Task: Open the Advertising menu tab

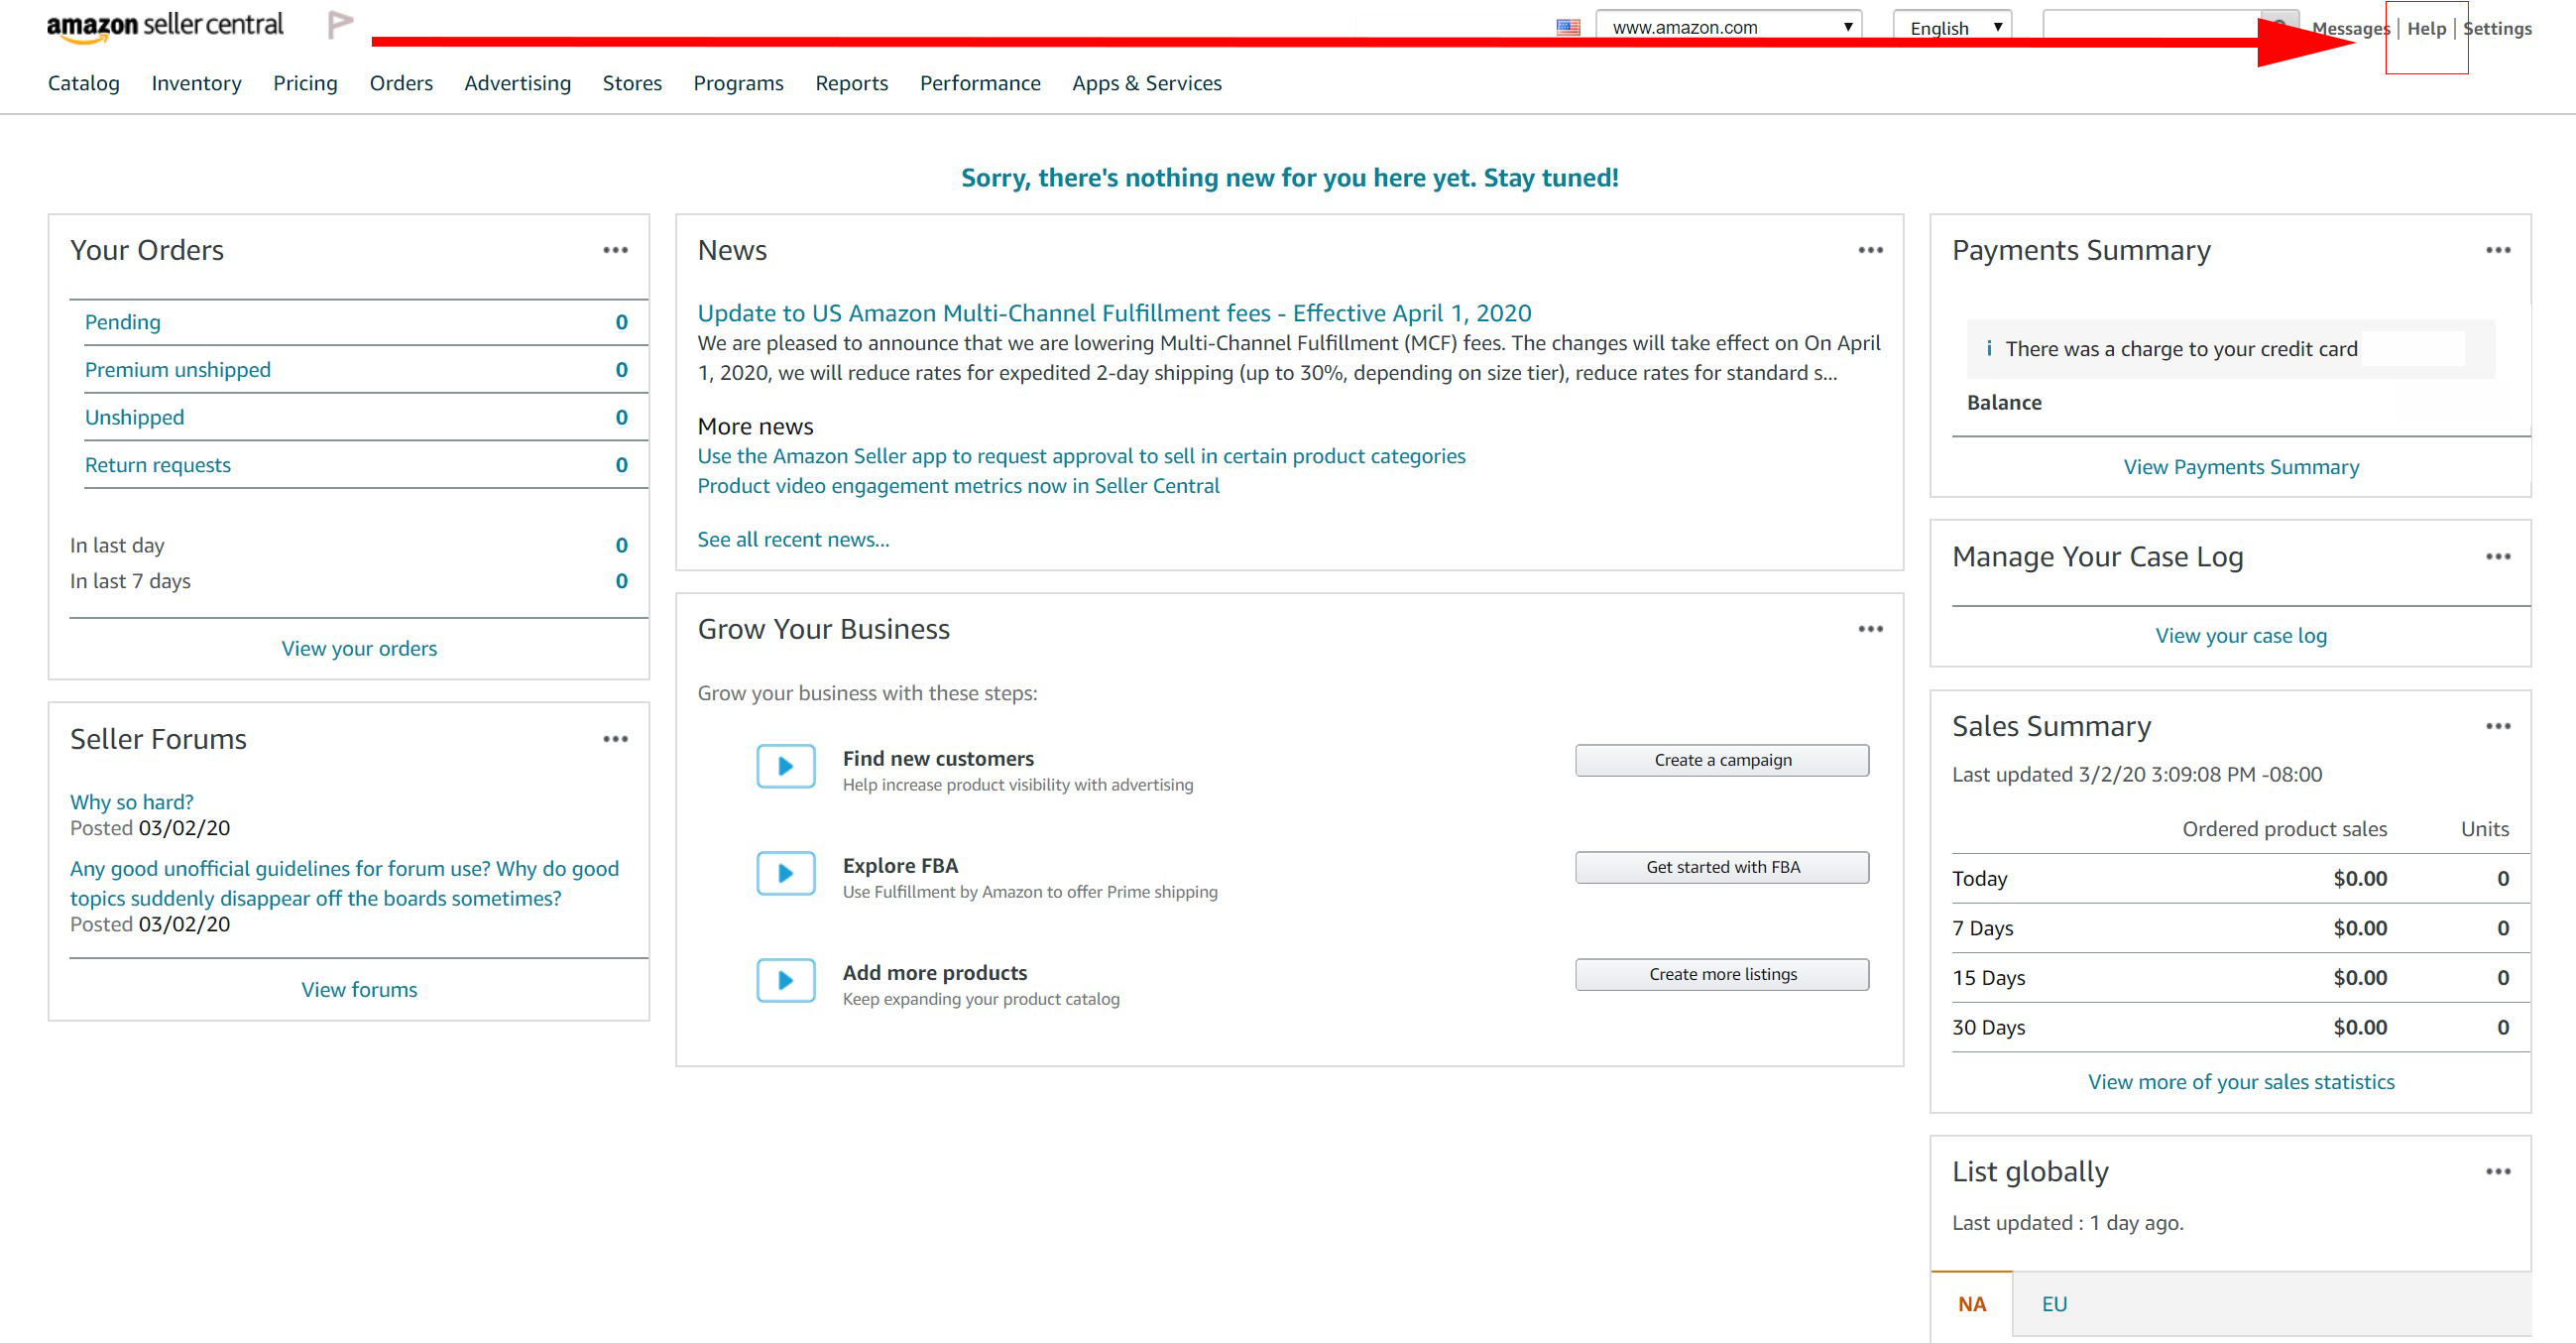Action: click(515, 81)
